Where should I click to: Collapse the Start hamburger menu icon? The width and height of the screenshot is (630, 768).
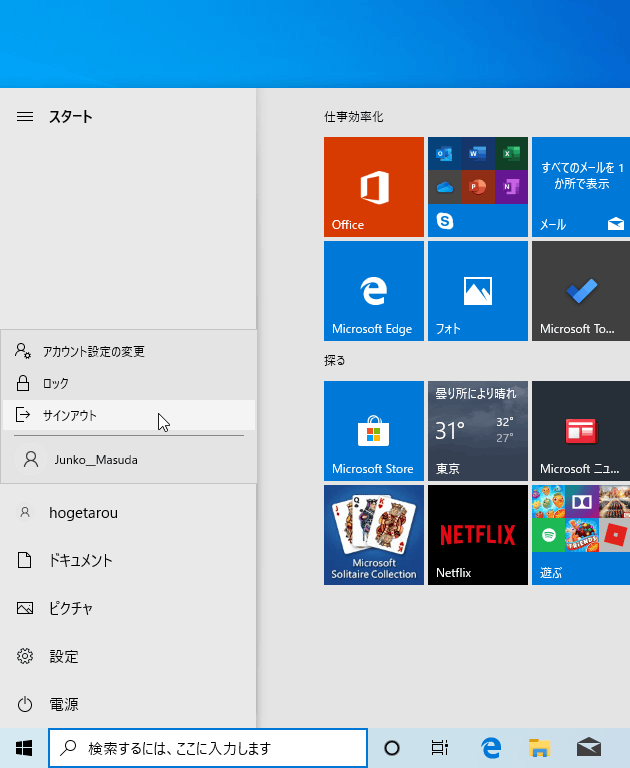coord(25,117)
